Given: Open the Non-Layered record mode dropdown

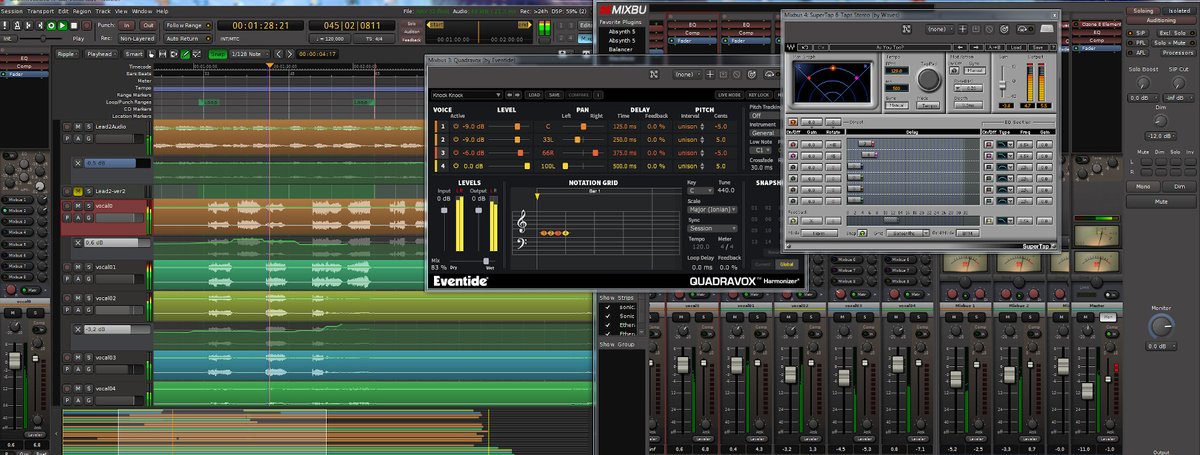Looking at the screenshot, I should pos(137,38).
